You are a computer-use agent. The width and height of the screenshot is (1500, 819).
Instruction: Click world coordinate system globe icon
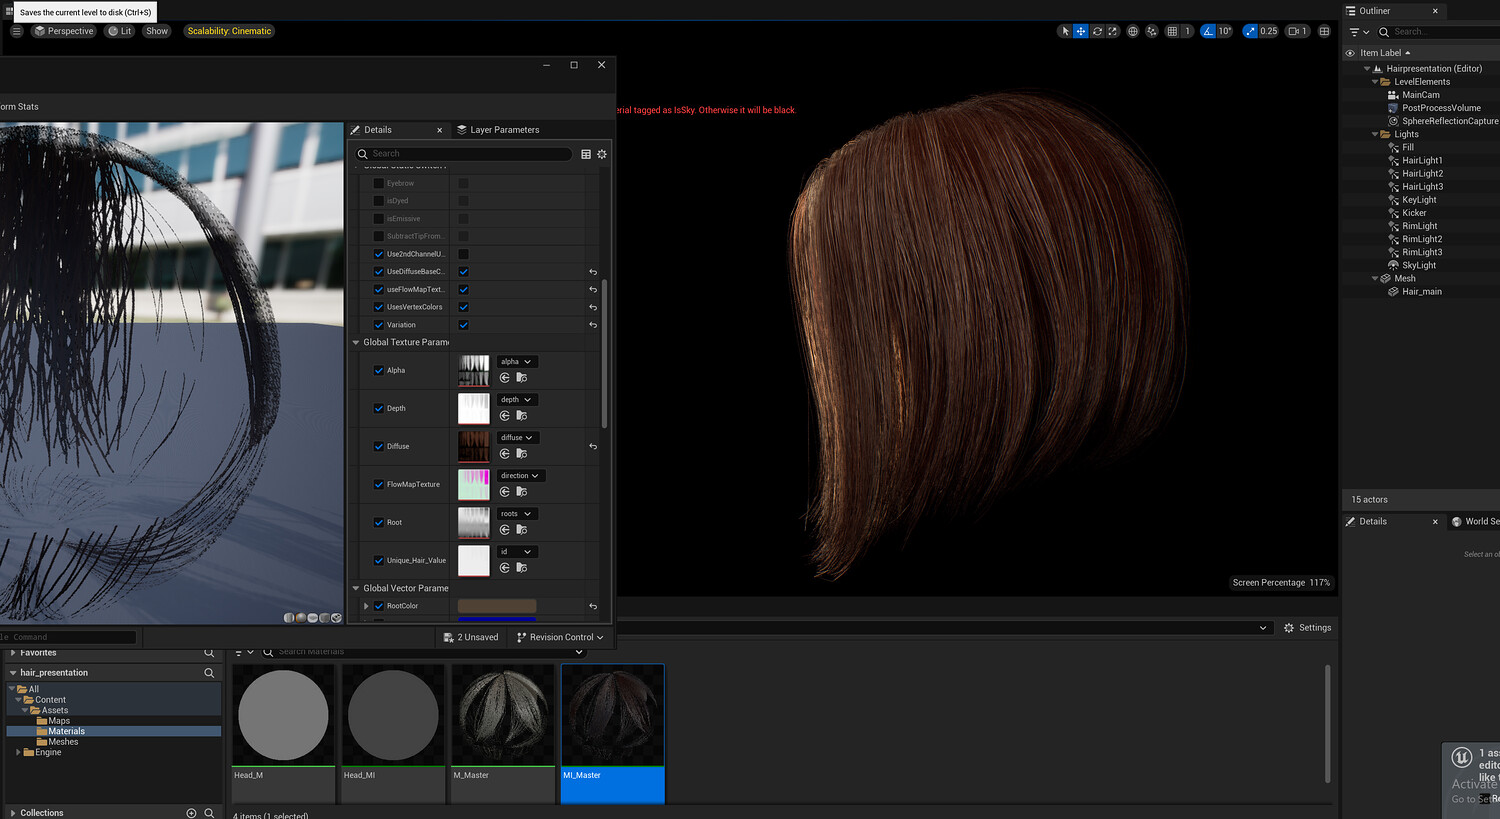click(x=1132, y=31)
